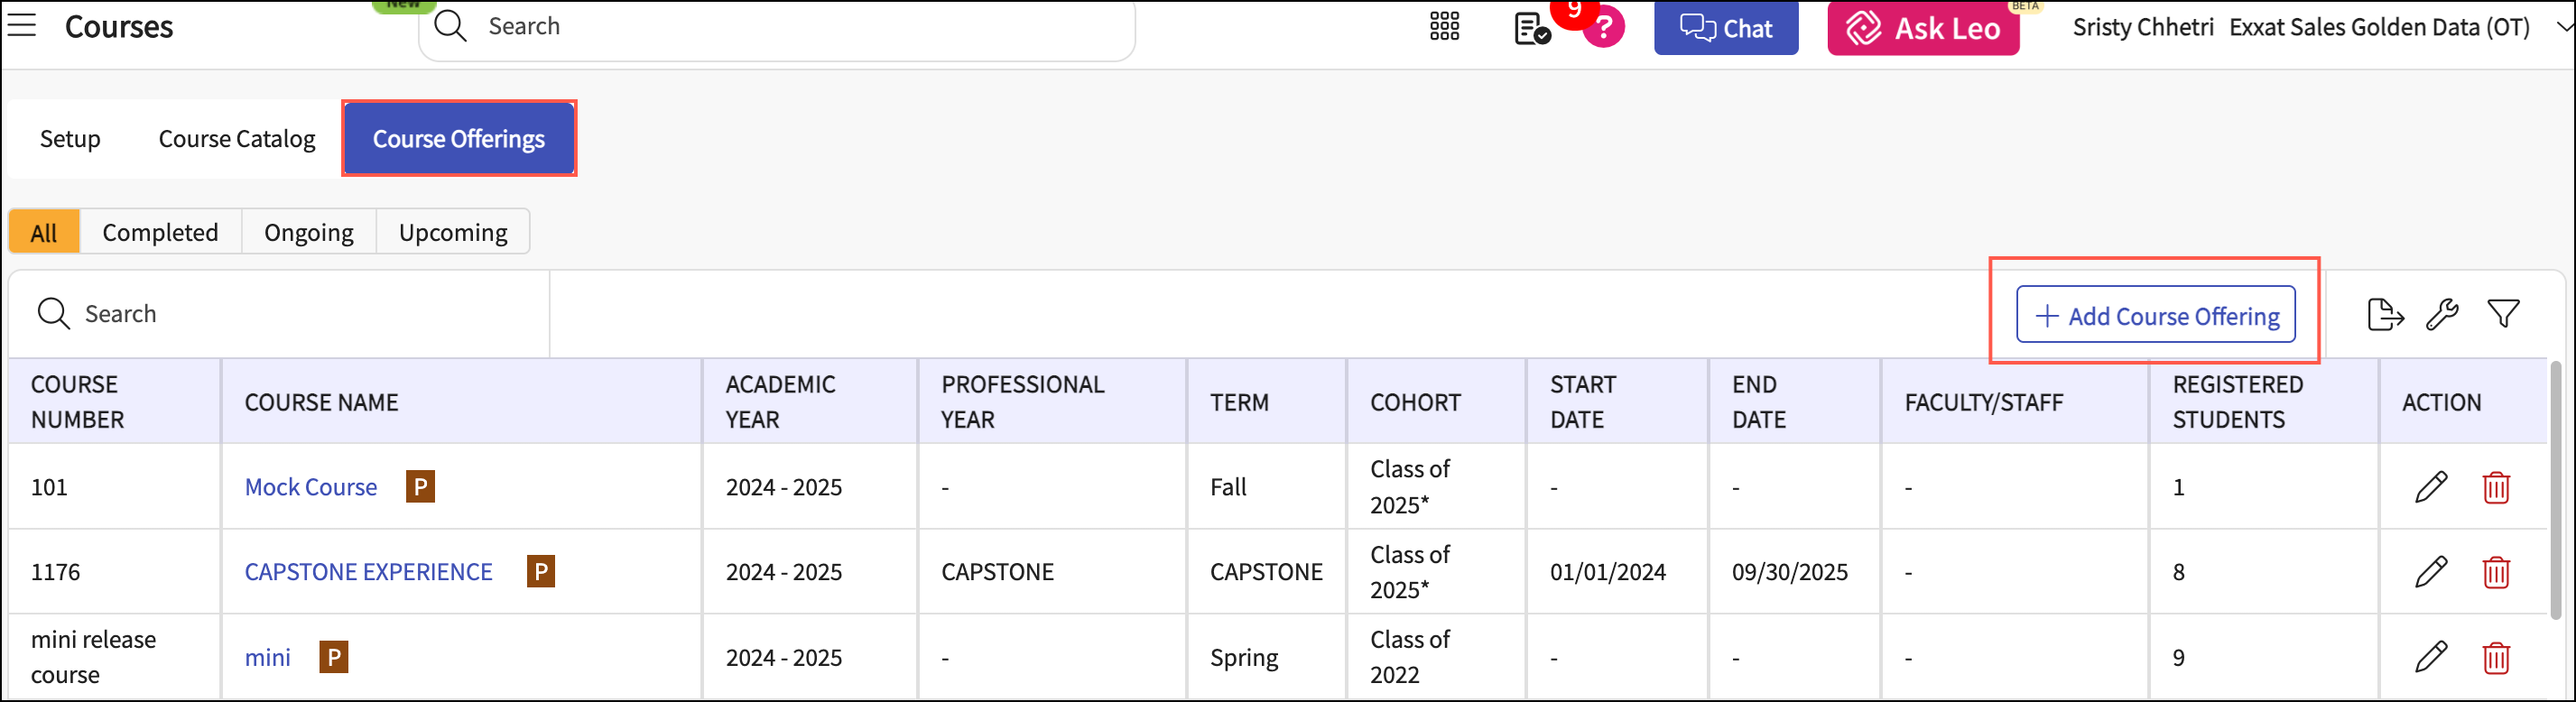Click the pink help question mark icon
2576x702 pixels.
(x=1604, y=29)
